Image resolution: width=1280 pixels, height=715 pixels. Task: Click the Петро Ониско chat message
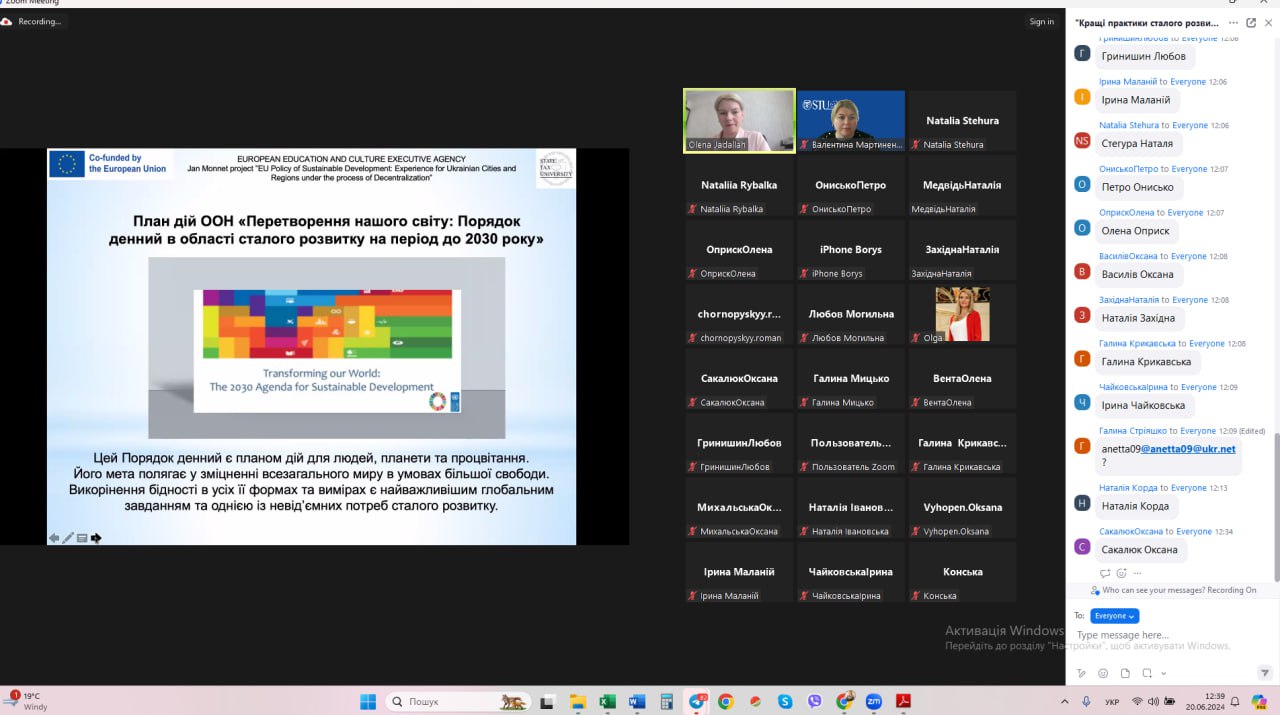click(x=1137, y=187)
